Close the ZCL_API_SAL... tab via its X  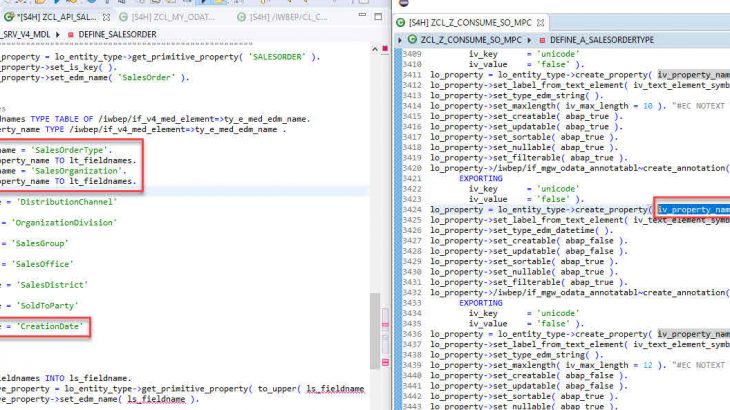pyautogui.click(x=106, y=17)
